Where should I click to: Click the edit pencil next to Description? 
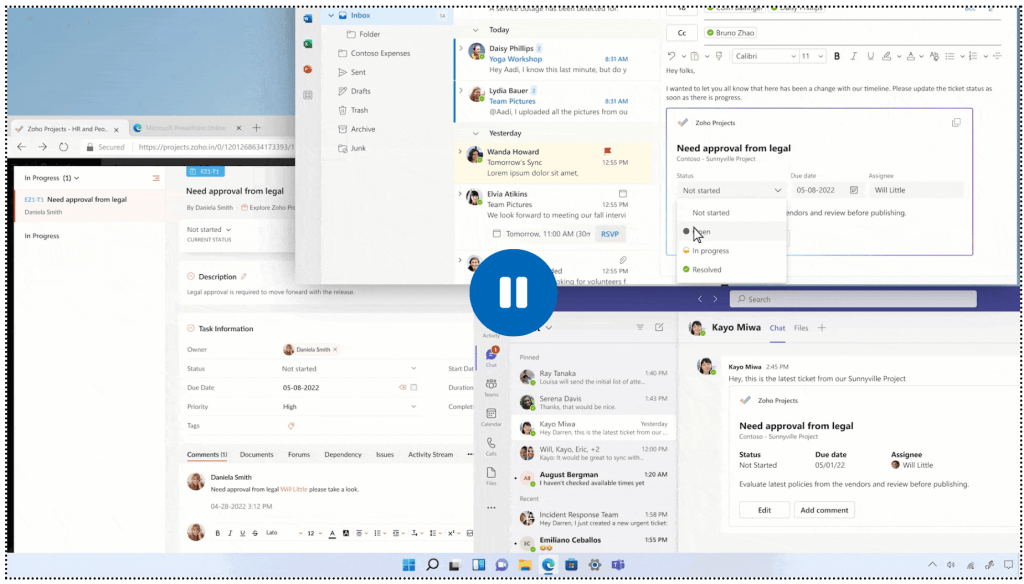[243, 277]
